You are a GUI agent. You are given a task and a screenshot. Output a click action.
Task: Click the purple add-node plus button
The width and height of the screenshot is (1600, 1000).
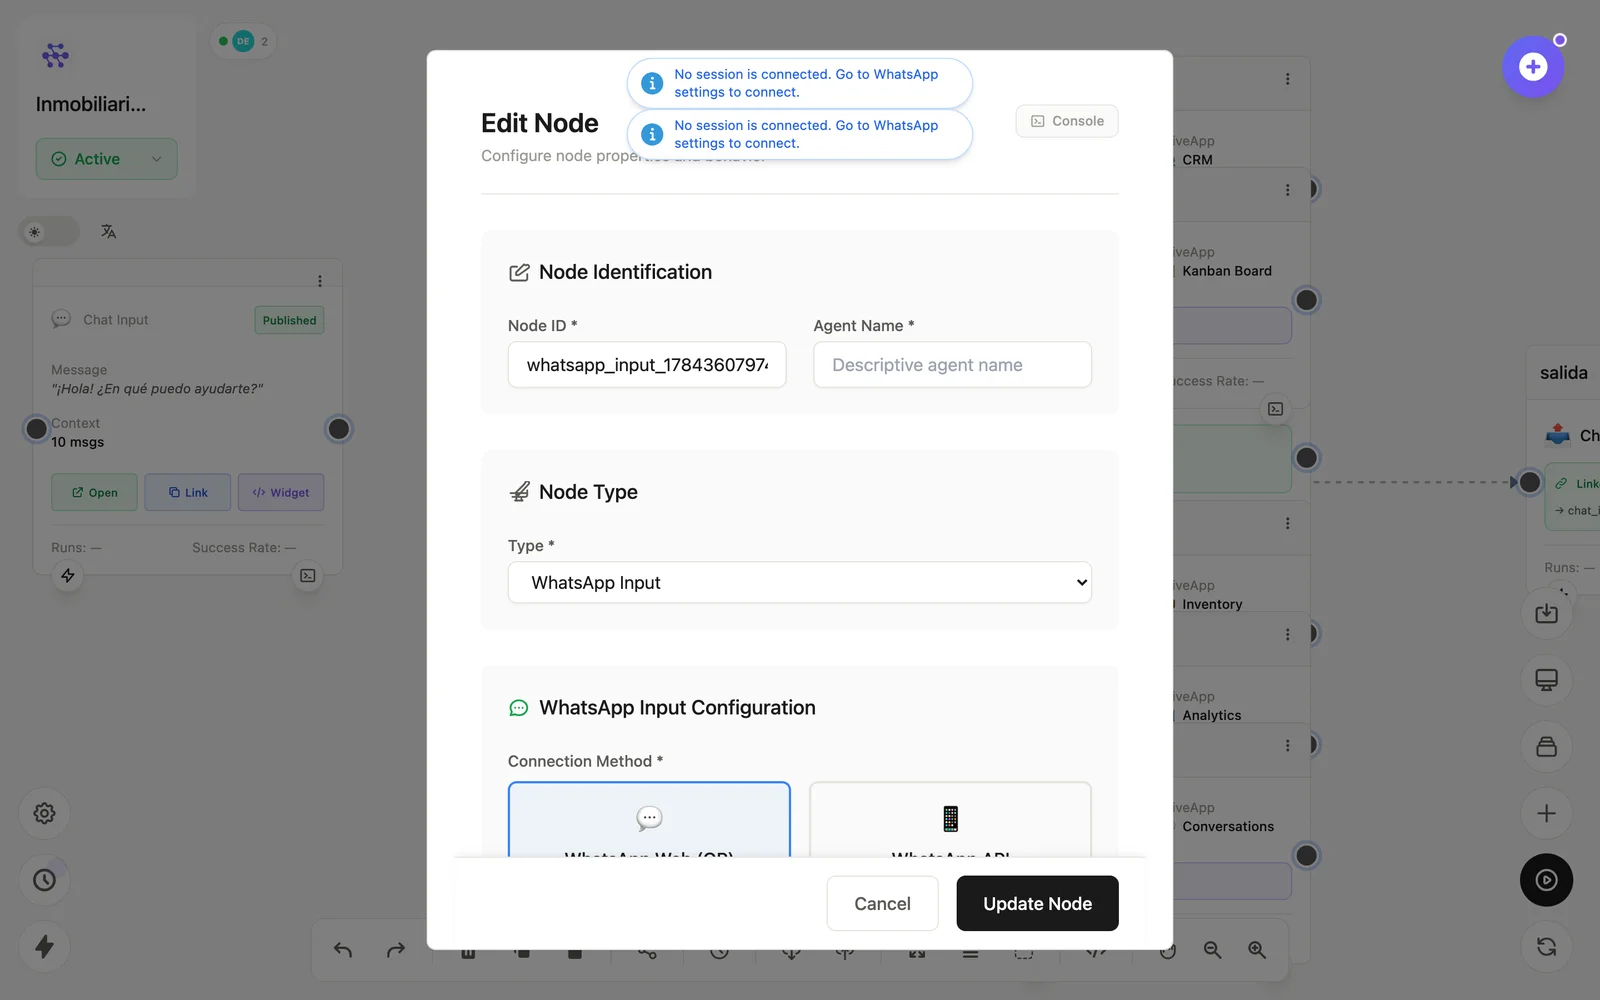[x=1533, y=67]
